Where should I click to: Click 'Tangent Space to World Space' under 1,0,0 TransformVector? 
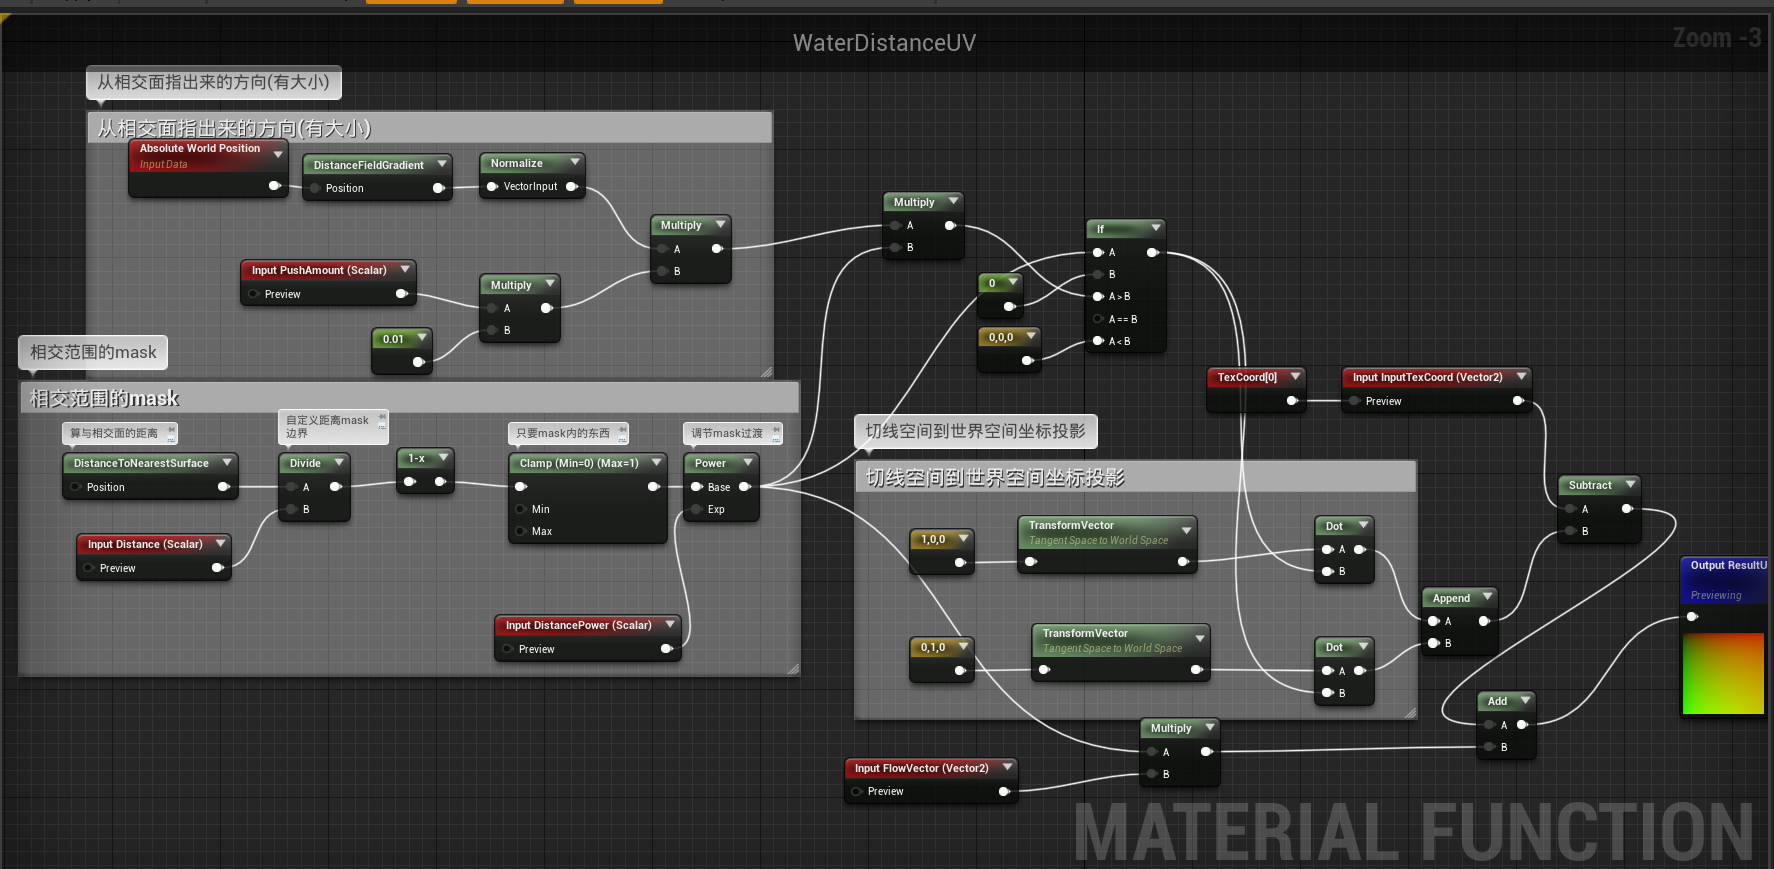tap(1098, 540)
